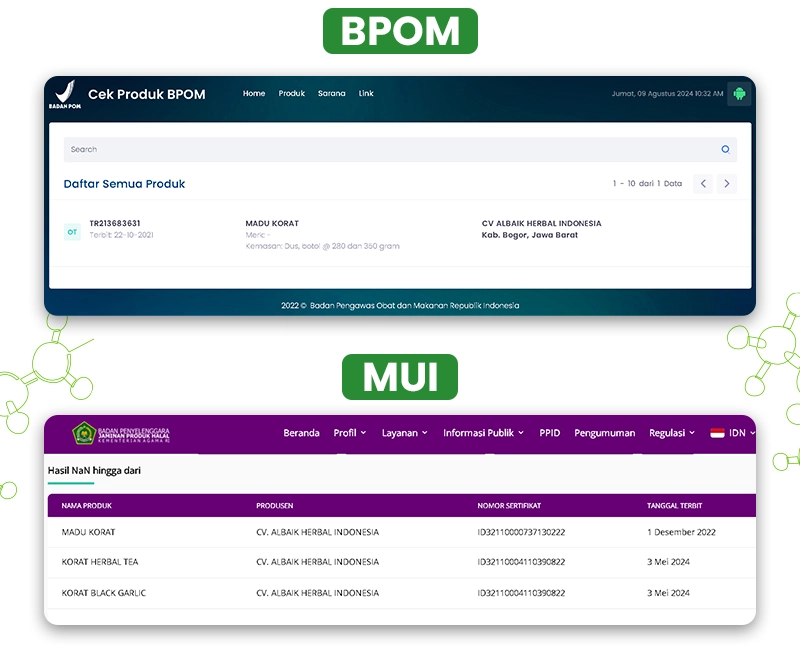Click the 1 Desember 2022 date
This screenshot has width=800, height=659.
tap(681, 533)
